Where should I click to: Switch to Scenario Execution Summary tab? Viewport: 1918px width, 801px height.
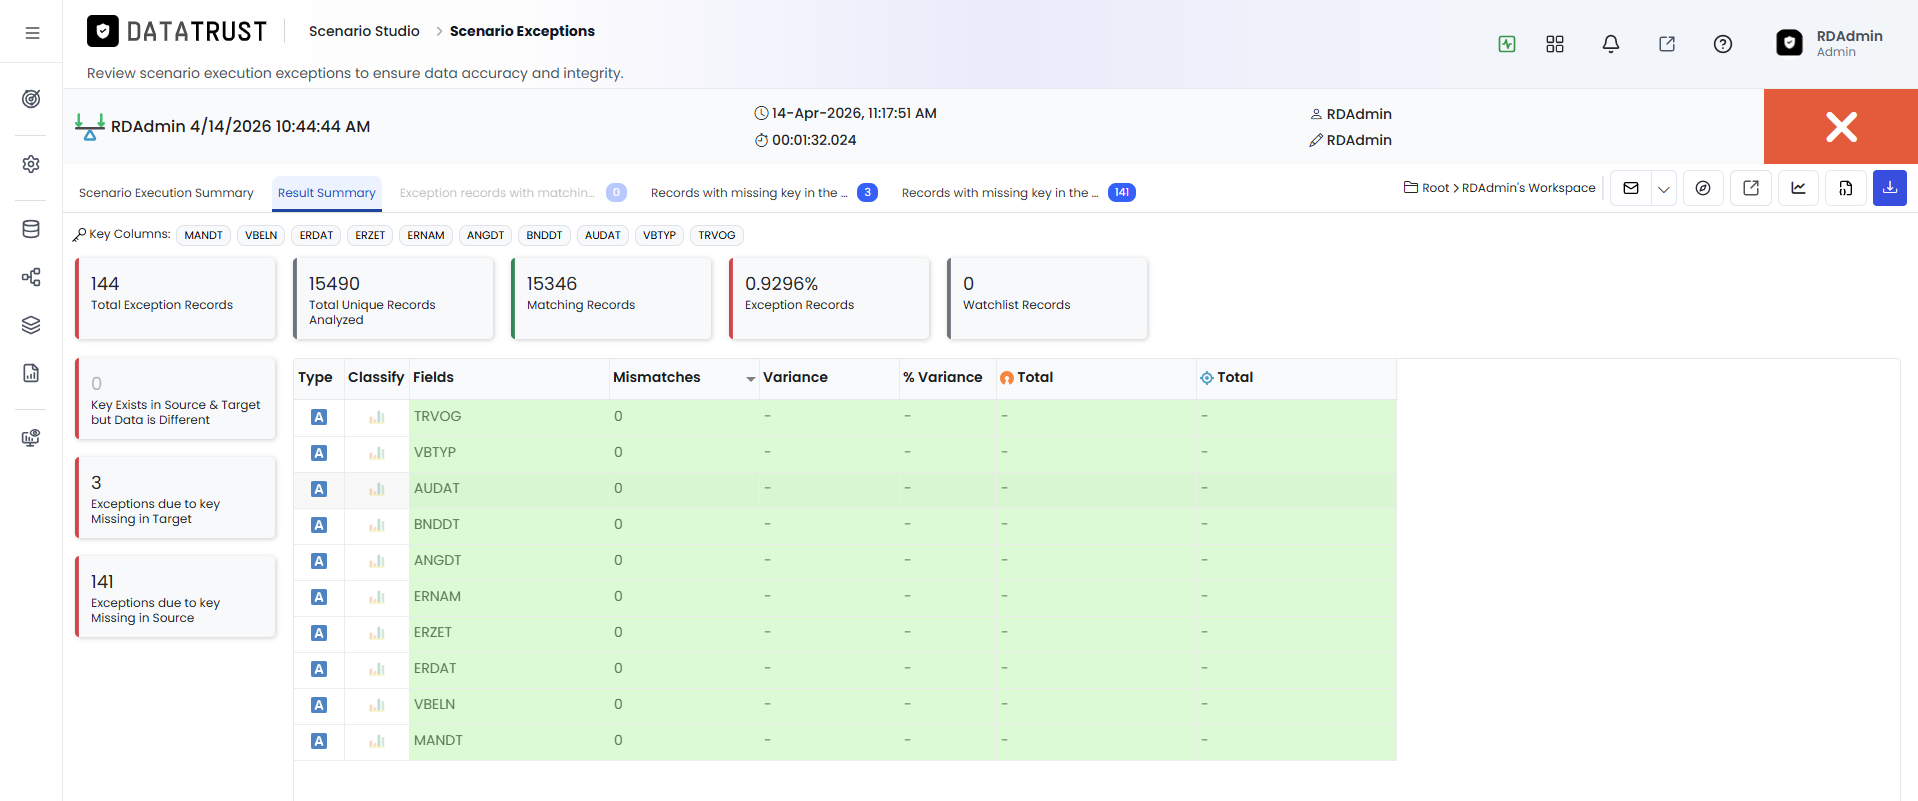click(x=166, y=193)
